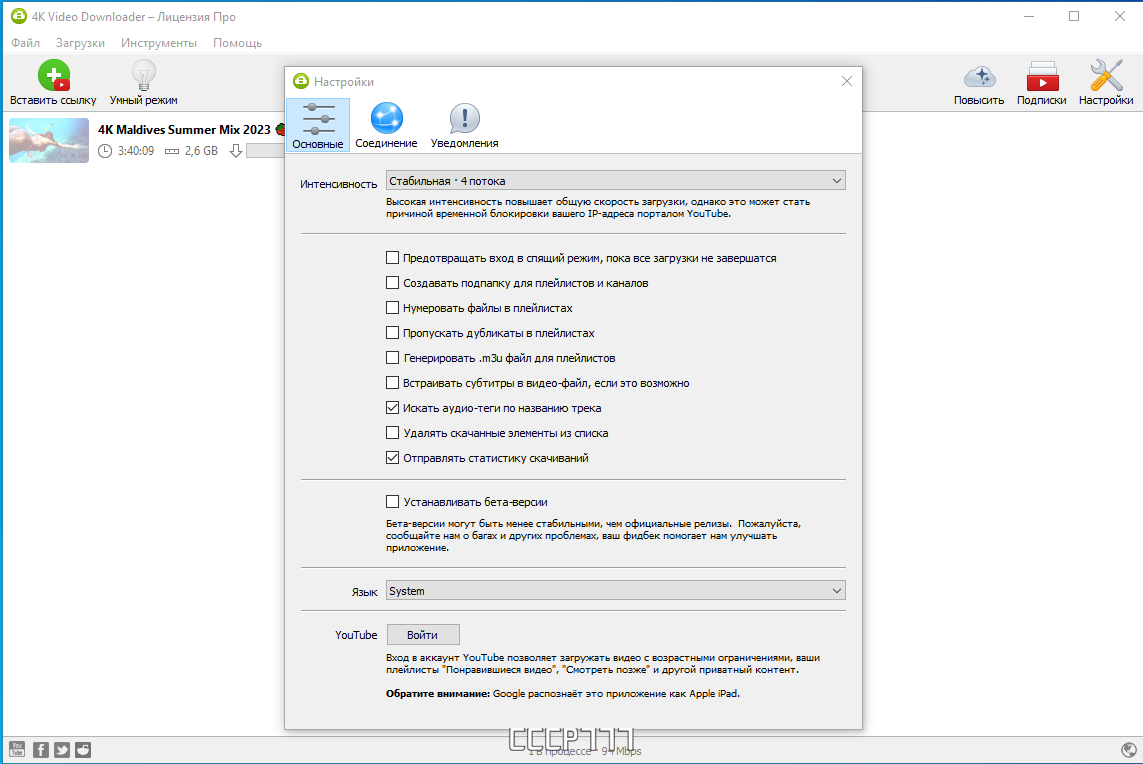
Task: Uncheck Искать аудио-теги по названию трека
Action: coord(392,408)
